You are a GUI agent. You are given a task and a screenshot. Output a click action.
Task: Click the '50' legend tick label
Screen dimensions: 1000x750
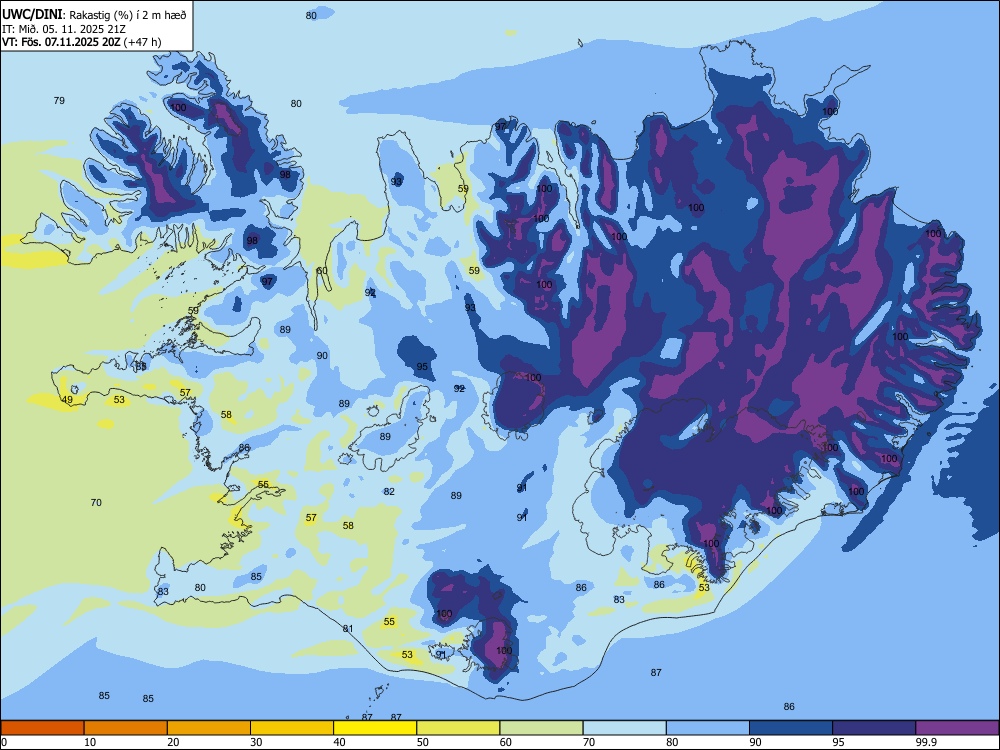tap(423, 742)
